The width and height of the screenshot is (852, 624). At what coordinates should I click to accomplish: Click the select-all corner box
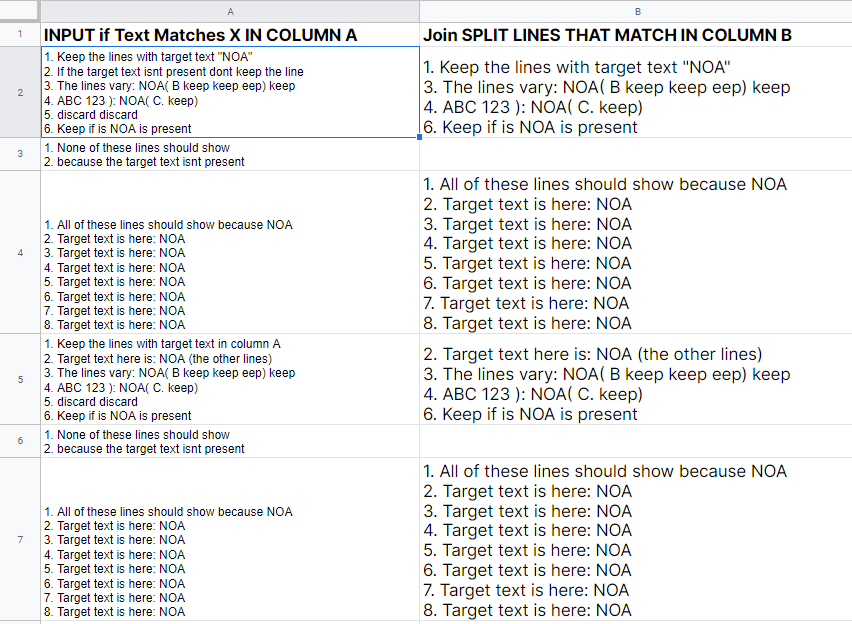(x=20, y=11)
